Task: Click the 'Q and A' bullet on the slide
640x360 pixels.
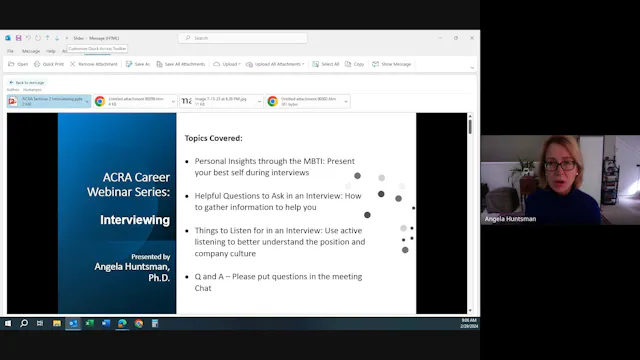Action: (278, 282)
